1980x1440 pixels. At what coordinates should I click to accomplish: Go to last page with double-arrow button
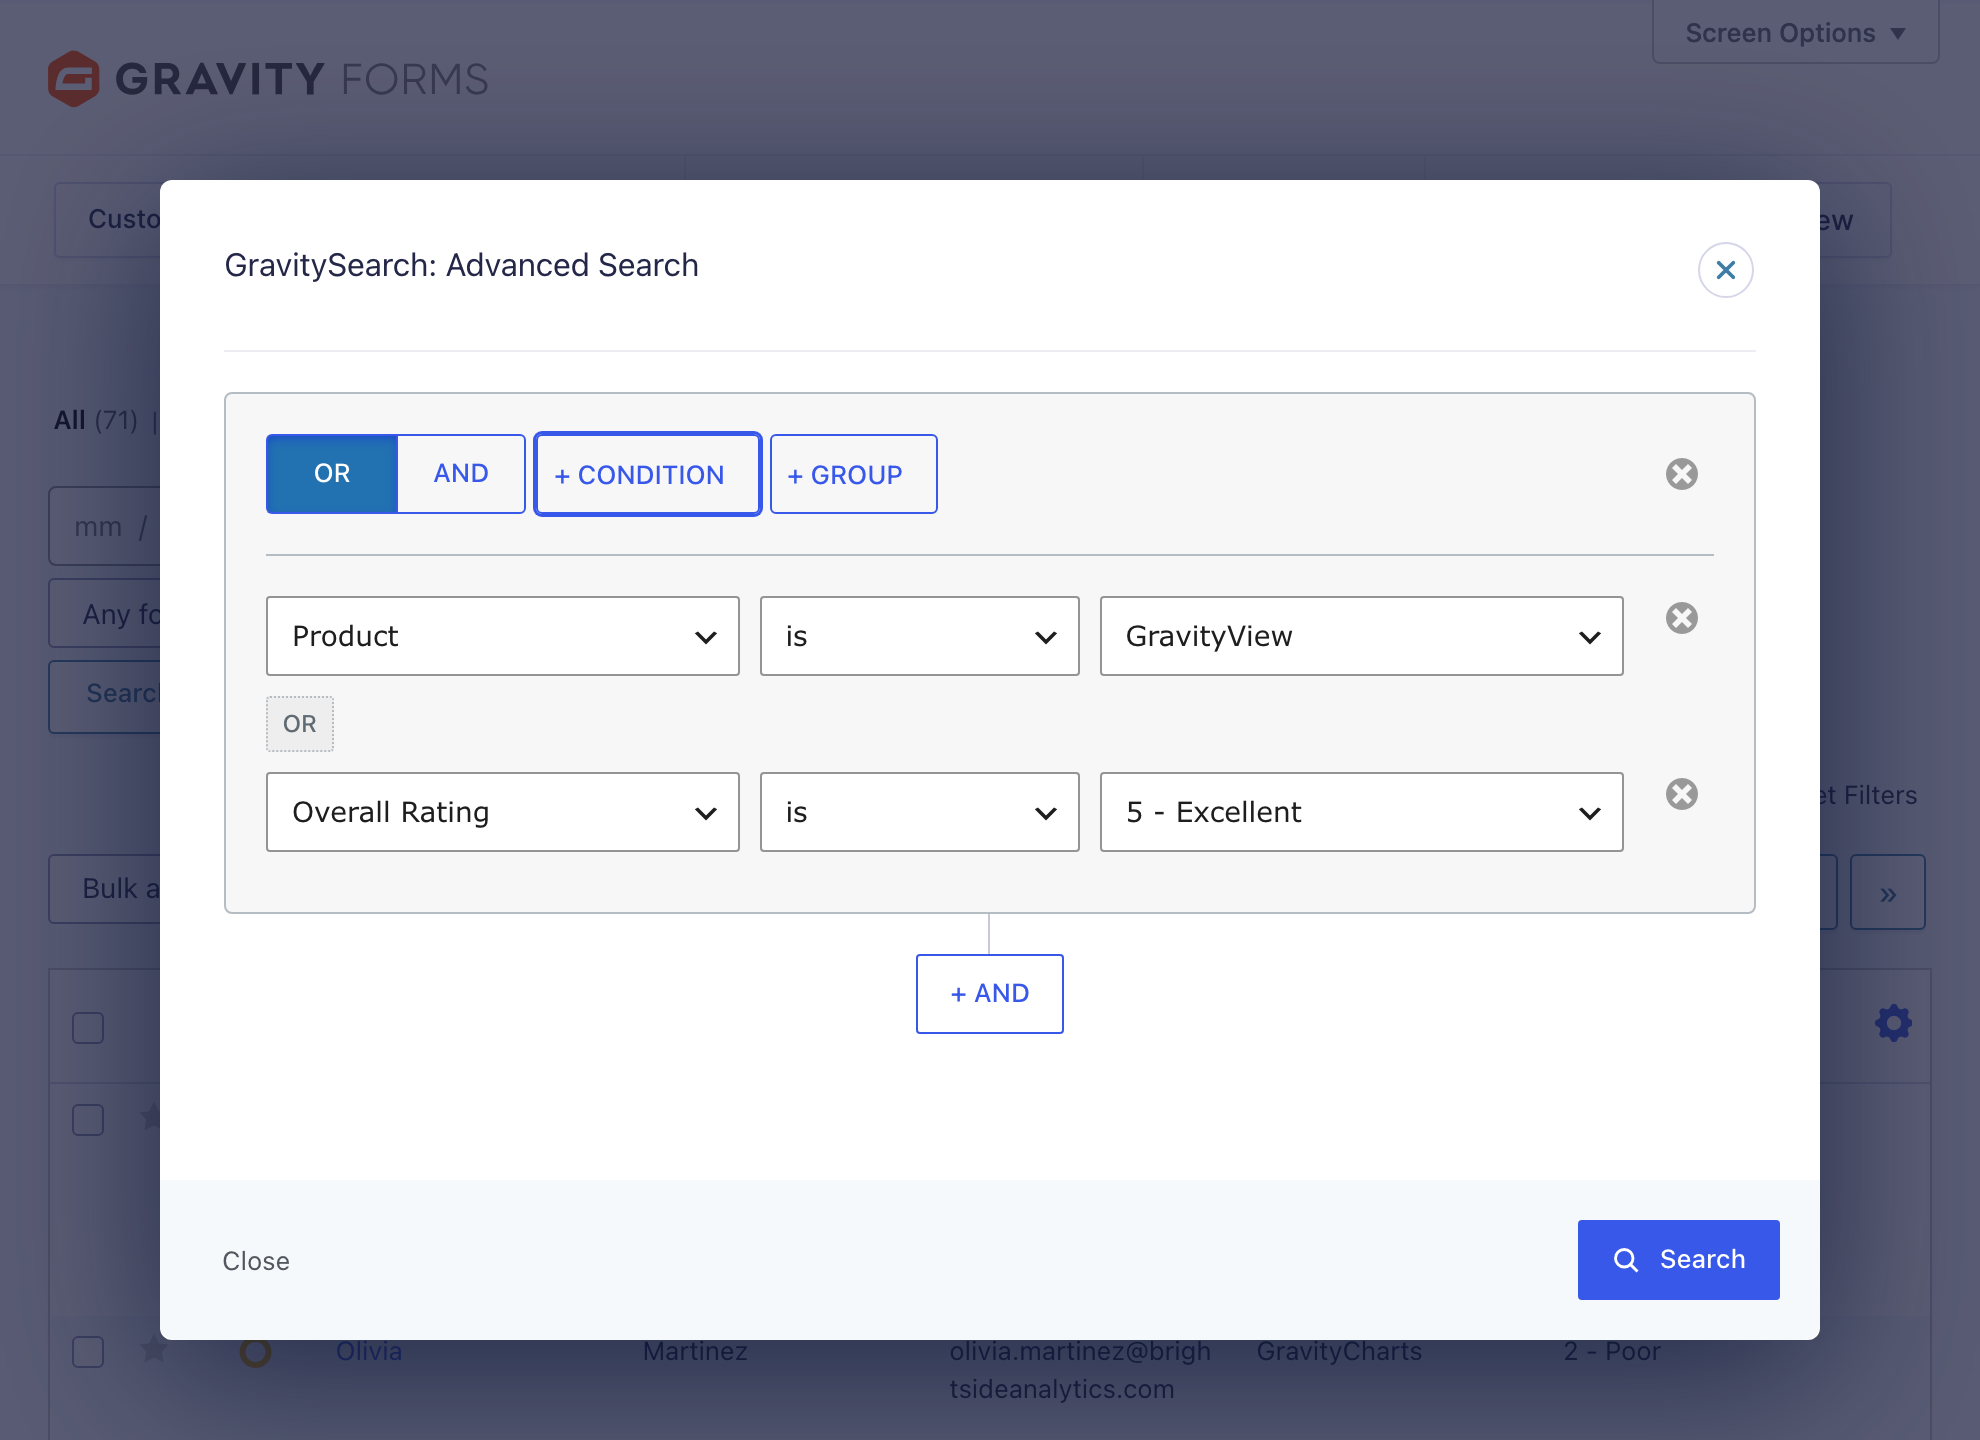pyautogui.click(x=1887, y=892)
